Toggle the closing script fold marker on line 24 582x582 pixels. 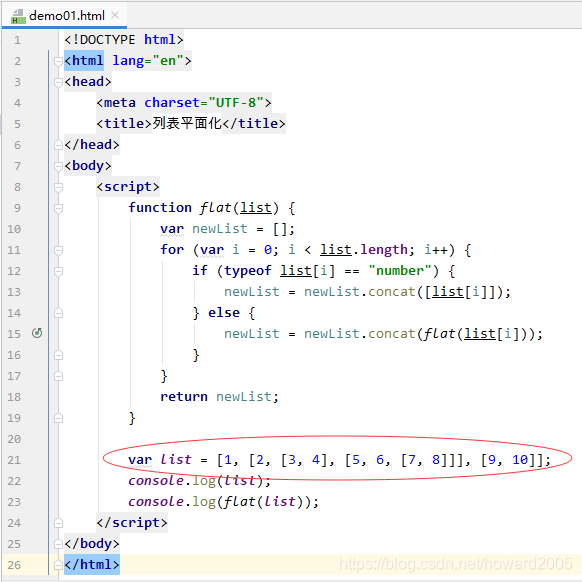click(58, 523)
